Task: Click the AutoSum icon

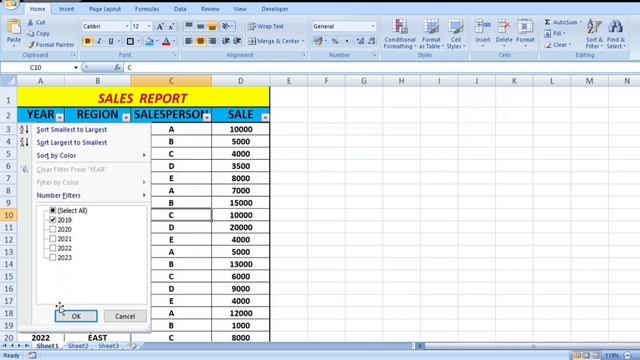Action: click(548, 22)
